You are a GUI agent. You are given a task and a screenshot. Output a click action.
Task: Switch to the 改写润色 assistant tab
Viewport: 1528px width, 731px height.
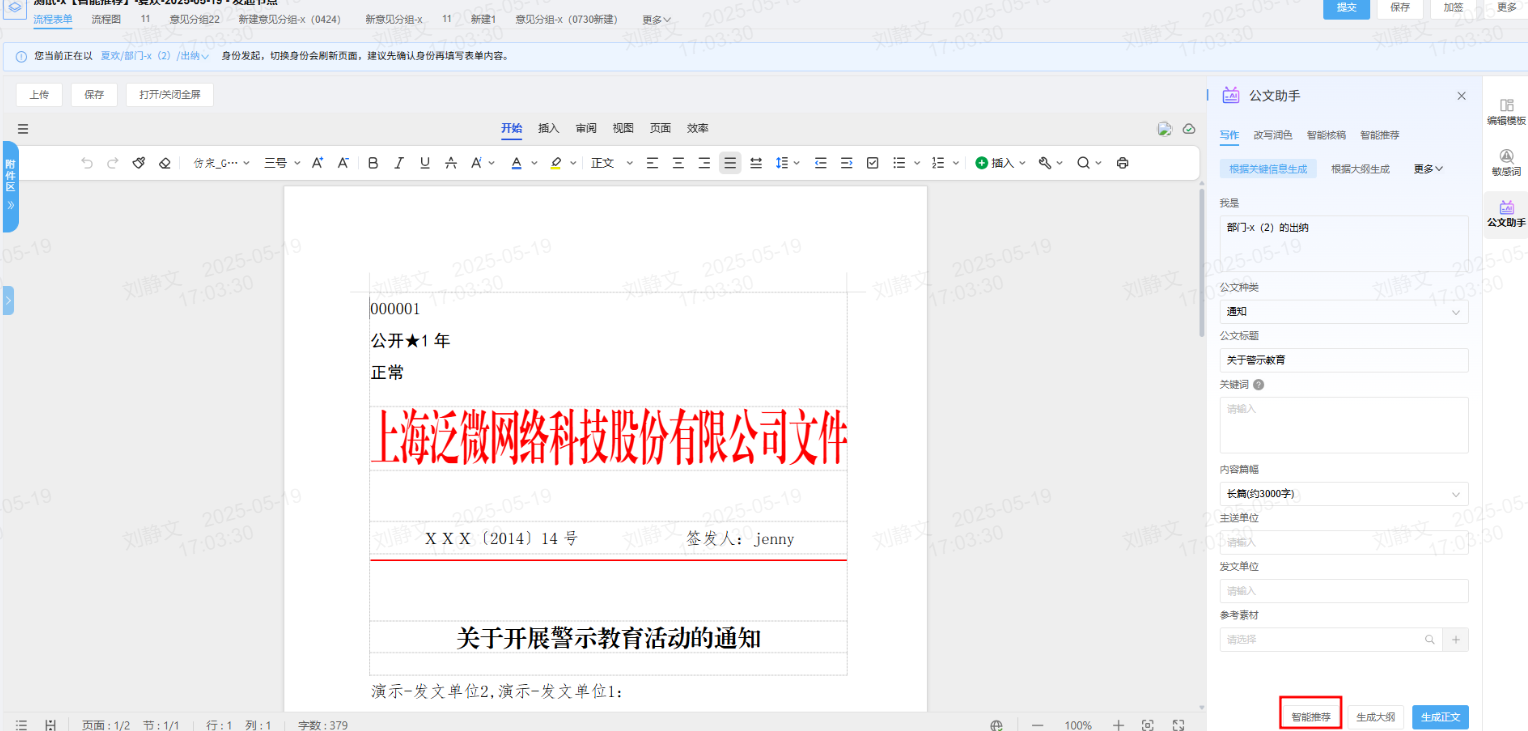coord(1273,135)
